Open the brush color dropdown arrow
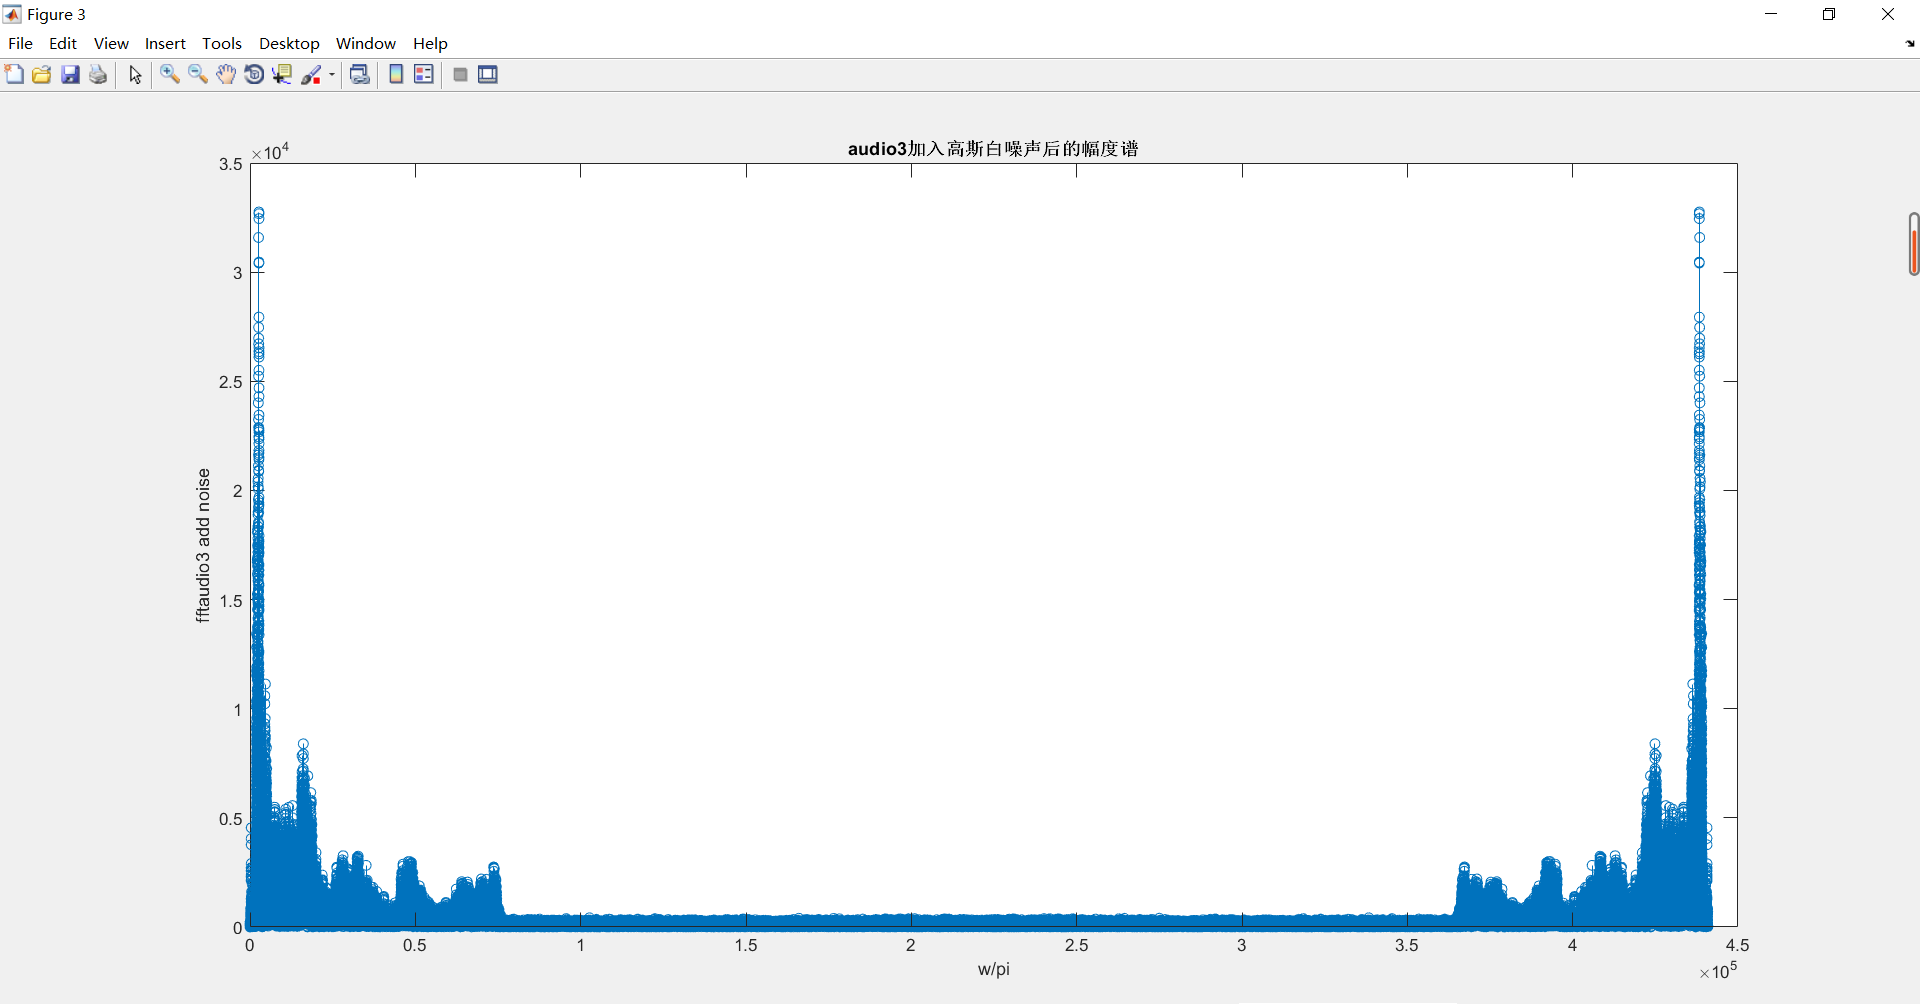Image resolution: width=1920 pixels, height=1004 pixels. click(332, 75)
